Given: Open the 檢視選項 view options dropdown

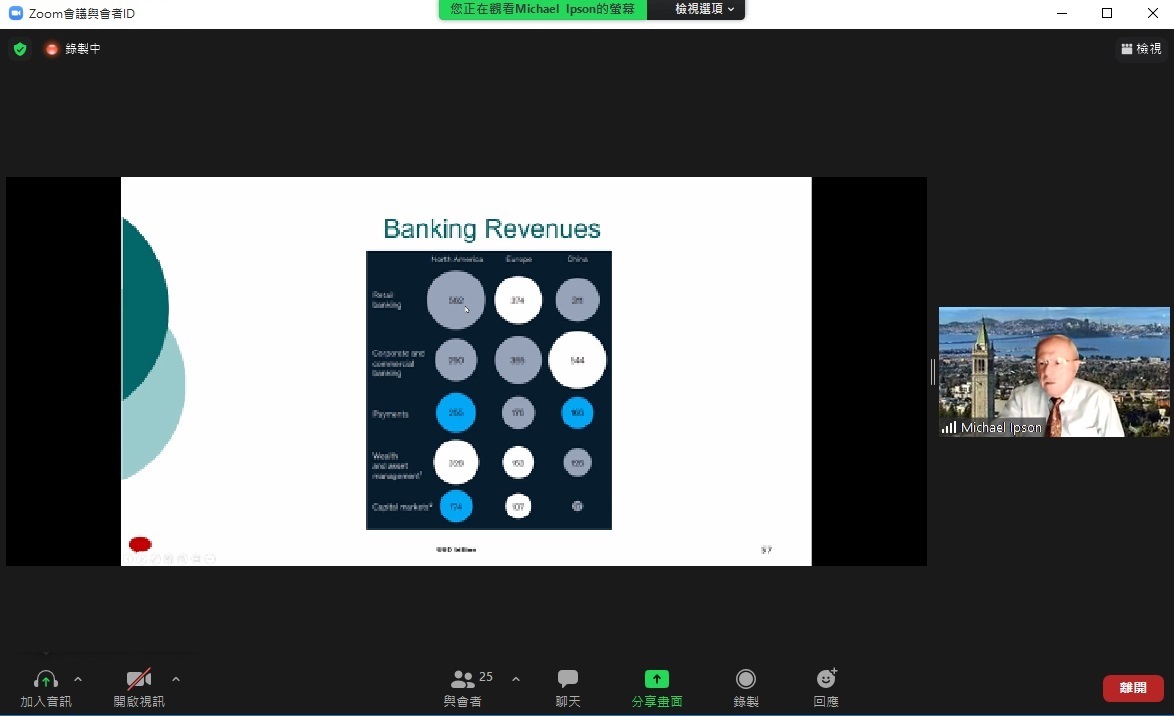Looking at the screenshot, I should click(x=704, y=9).
